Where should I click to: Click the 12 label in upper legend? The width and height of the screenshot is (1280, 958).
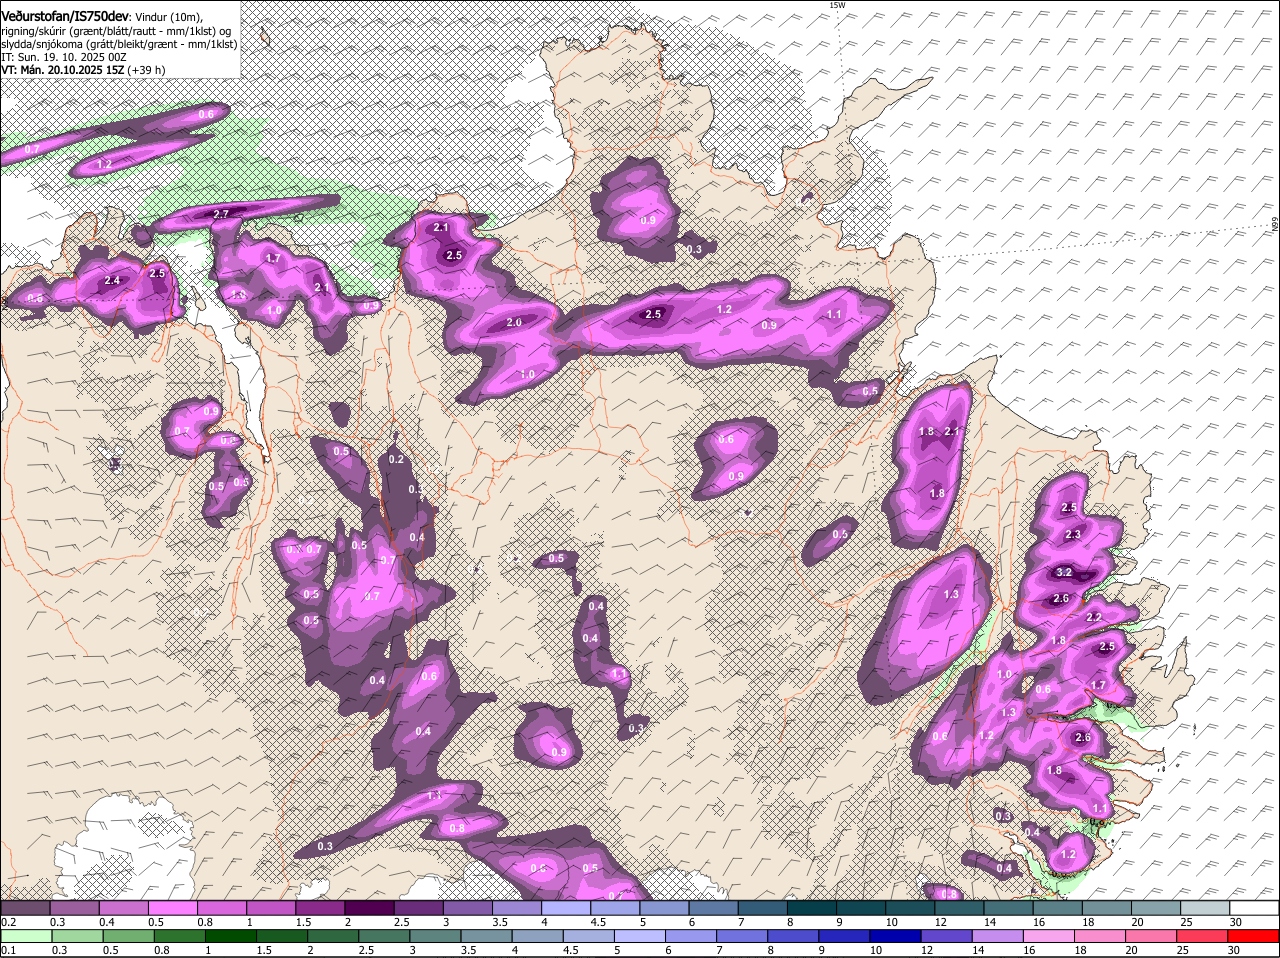pyautogui.click(x=940, y=922)
